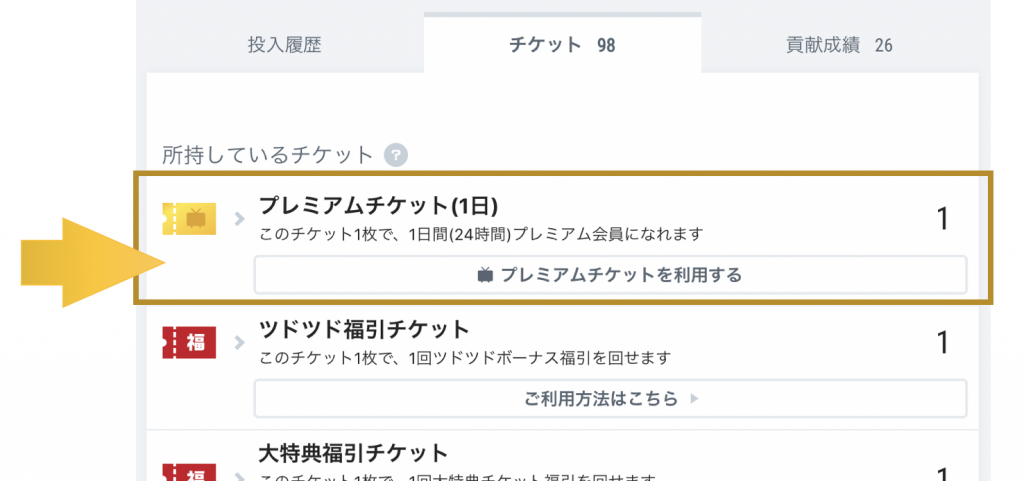Screen dimensions: 1024x481
Task: Click the ツドツドボーナス福引 description text
Action: coord(464,358)
